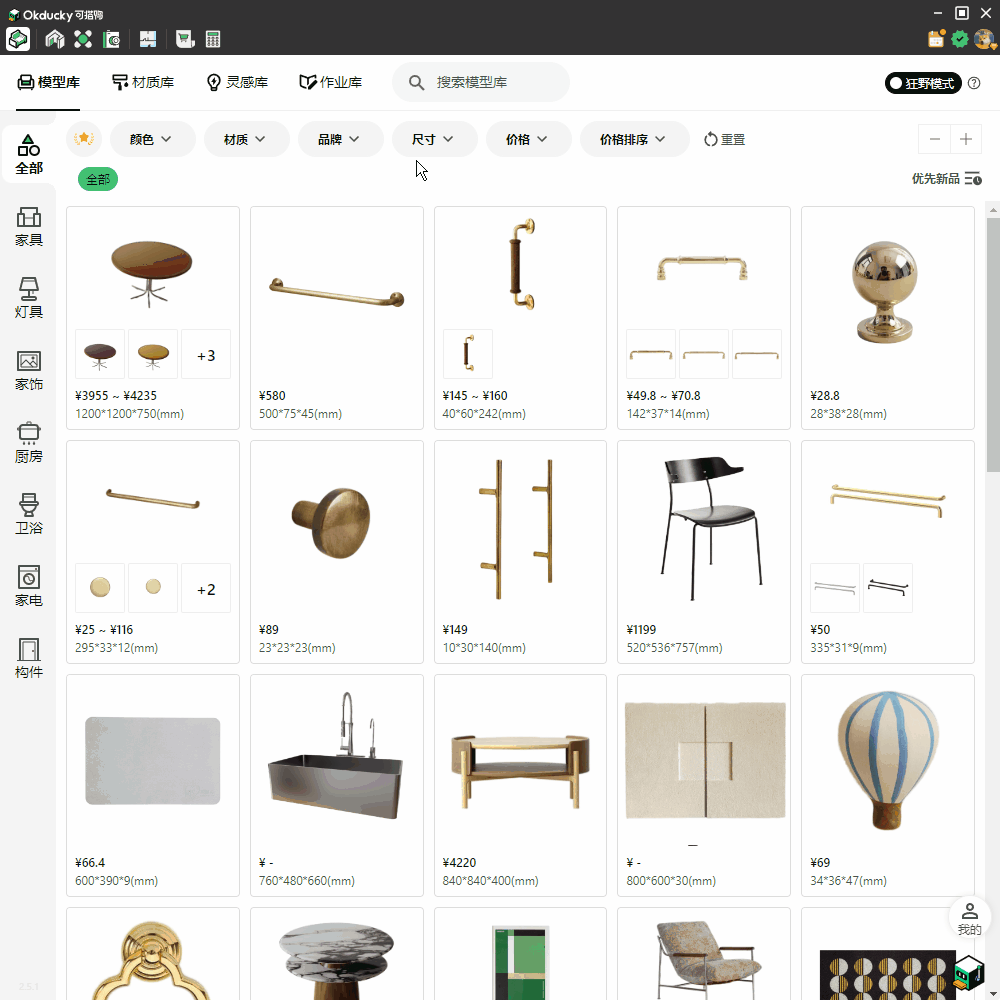Select the 灯具 lighting category icon
The height and width of the screenshot is (1000, 1000).
coord(29,298)
